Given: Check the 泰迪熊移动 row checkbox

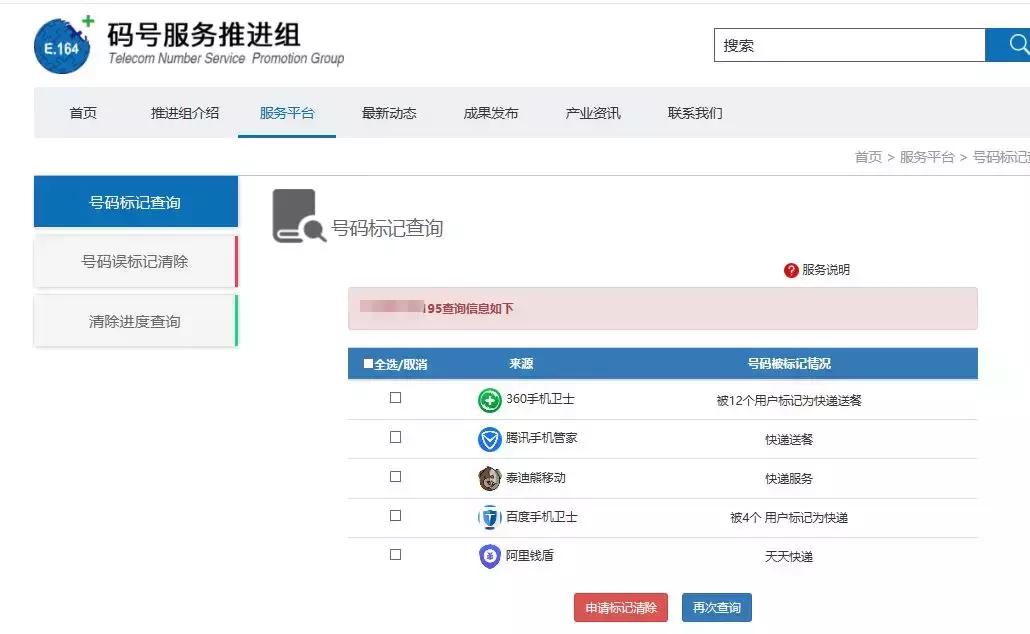Looking at the screenshot, I should pyautogui.click(x=395, y=477).
